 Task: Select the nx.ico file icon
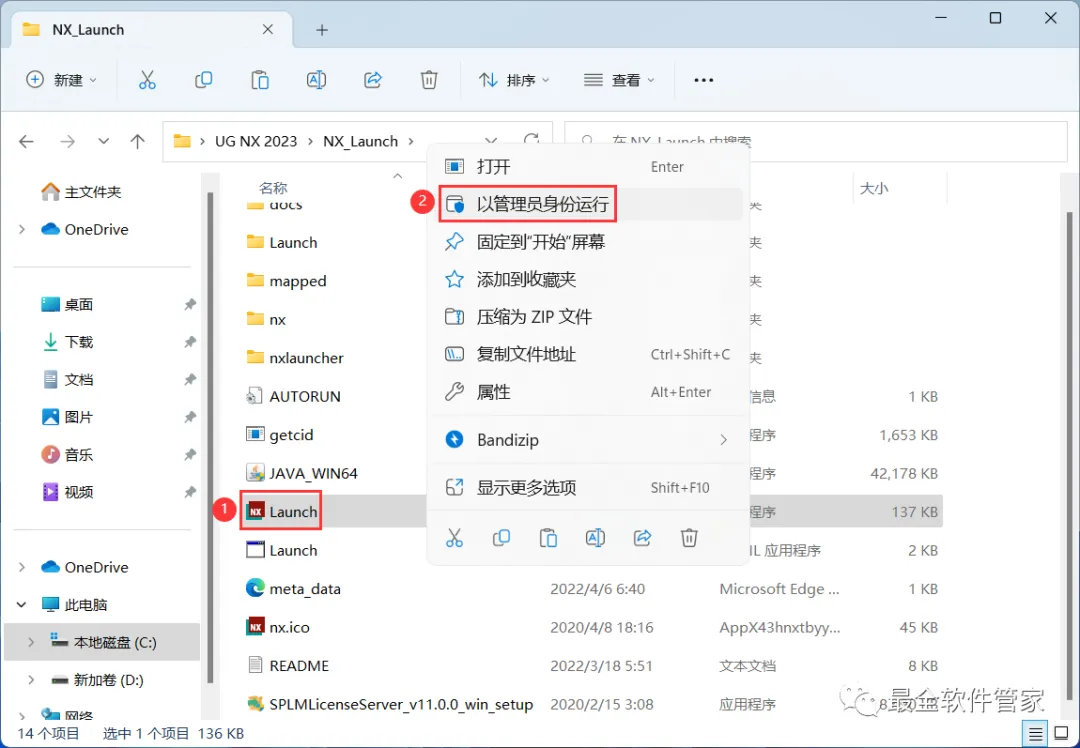(x=256, y=627)
